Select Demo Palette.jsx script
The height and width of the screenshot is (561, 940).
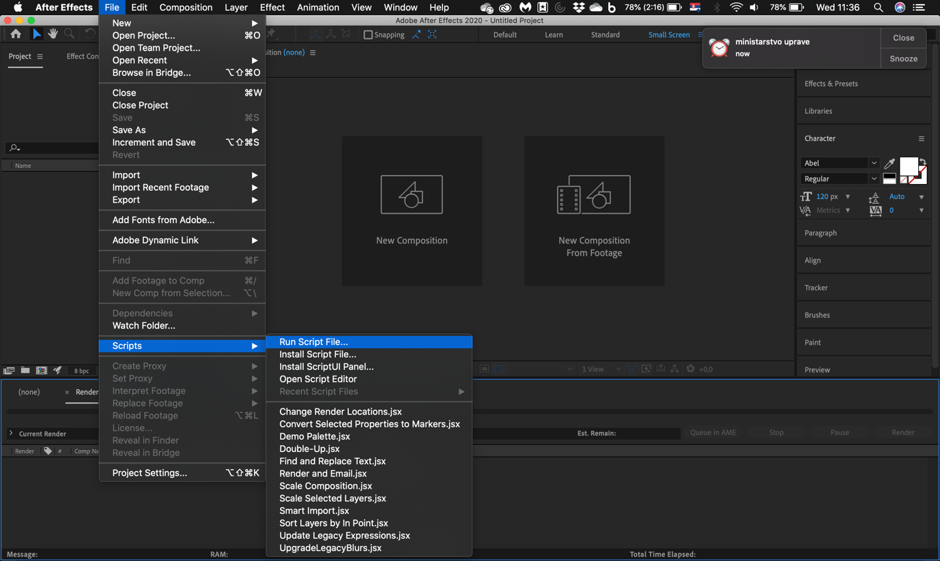[x=315, y=437]
